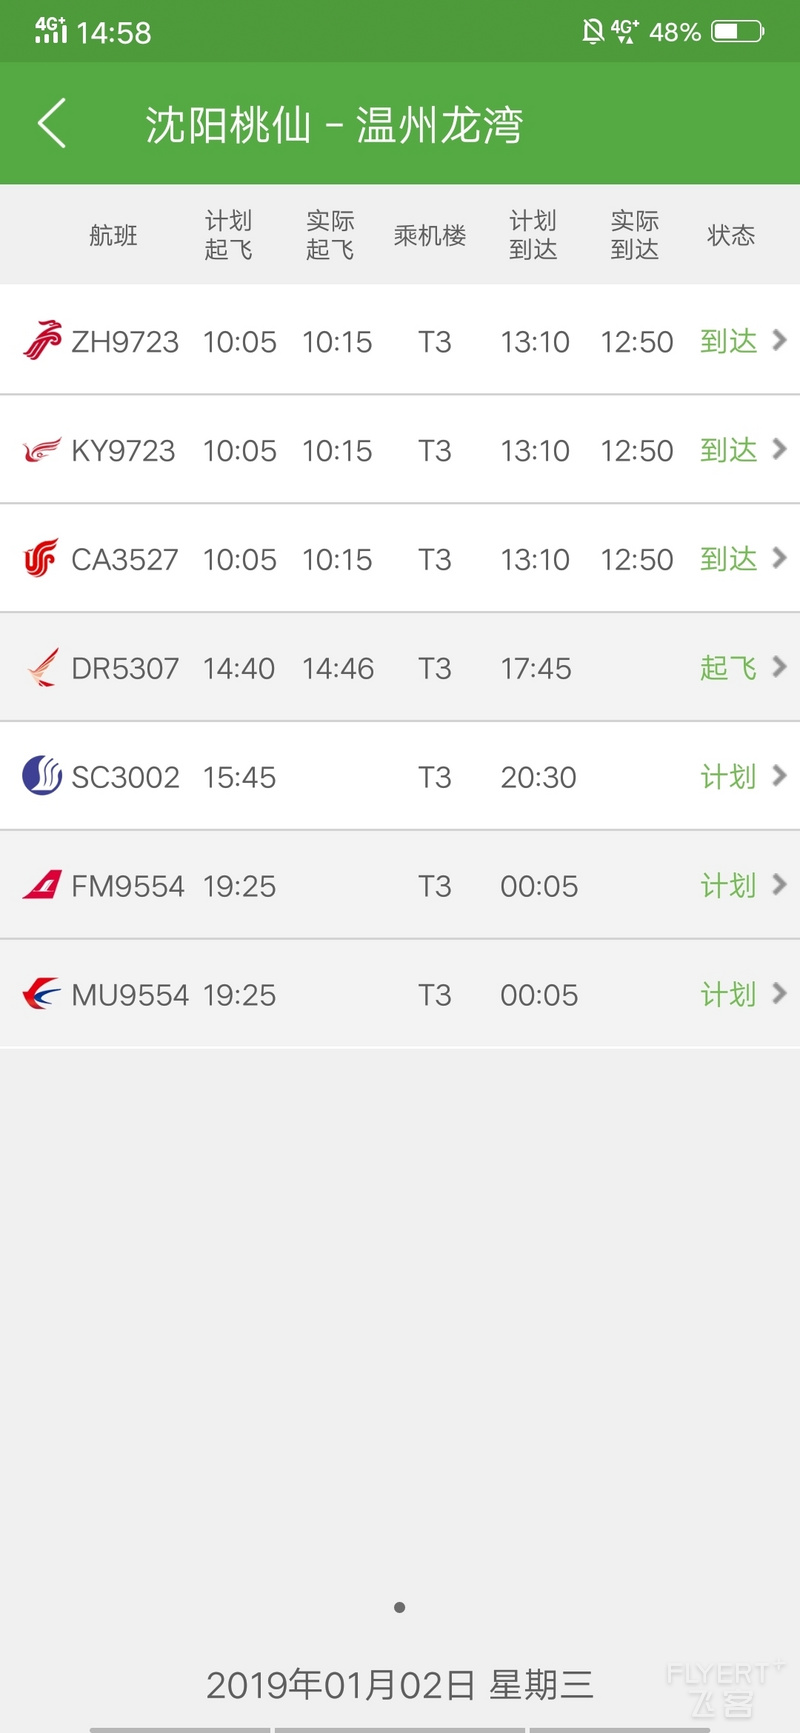The width and height of the screenshot is (800, 1733).
Task: Tap the page indicator dot
Action: 400,1607
